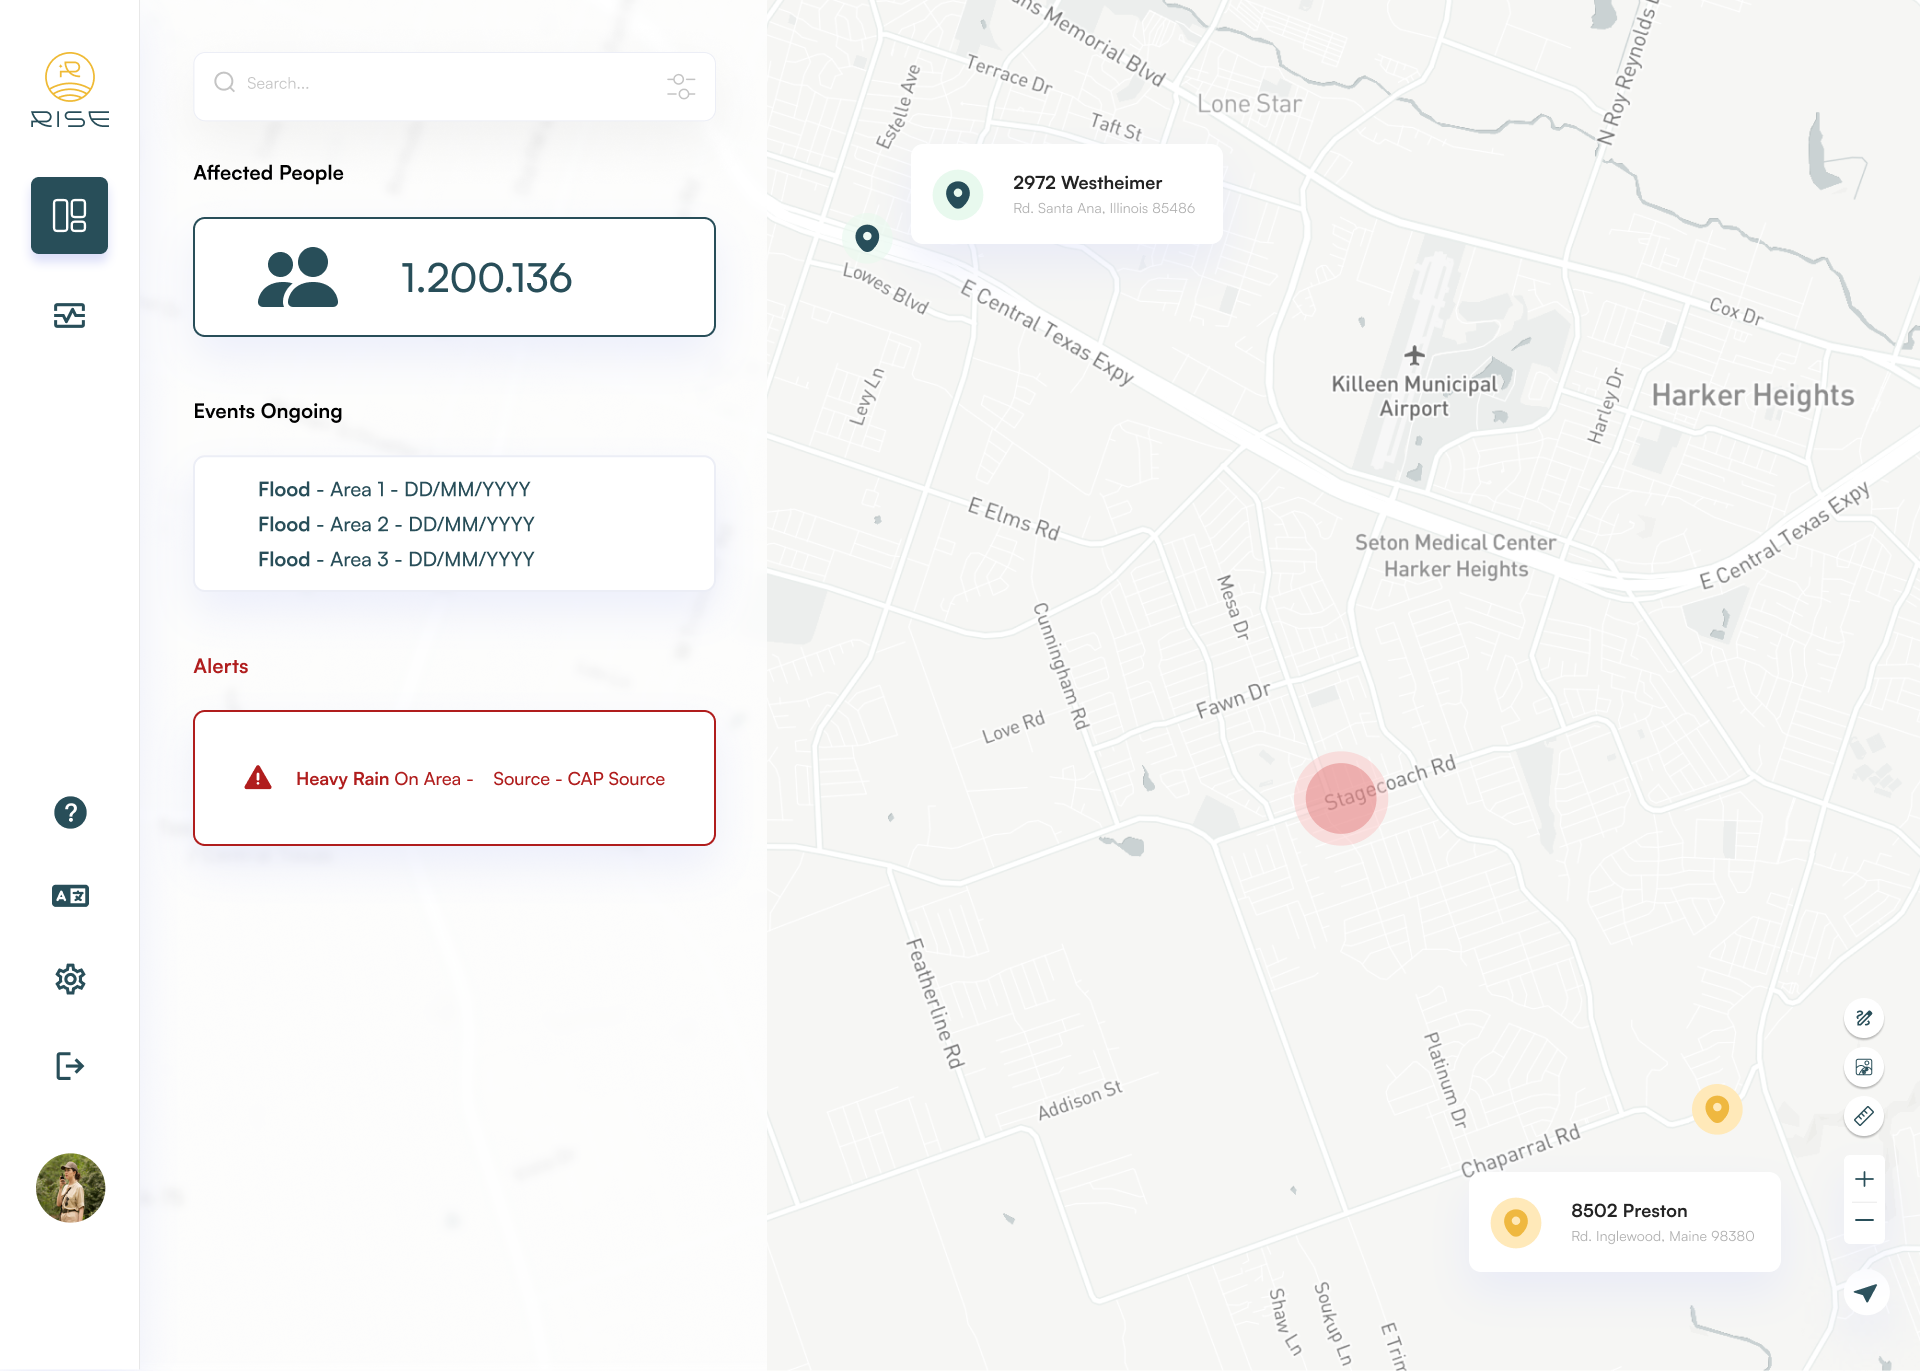
Task: Open Flood - Area 1 event
Action: click(x=394, y=489)
